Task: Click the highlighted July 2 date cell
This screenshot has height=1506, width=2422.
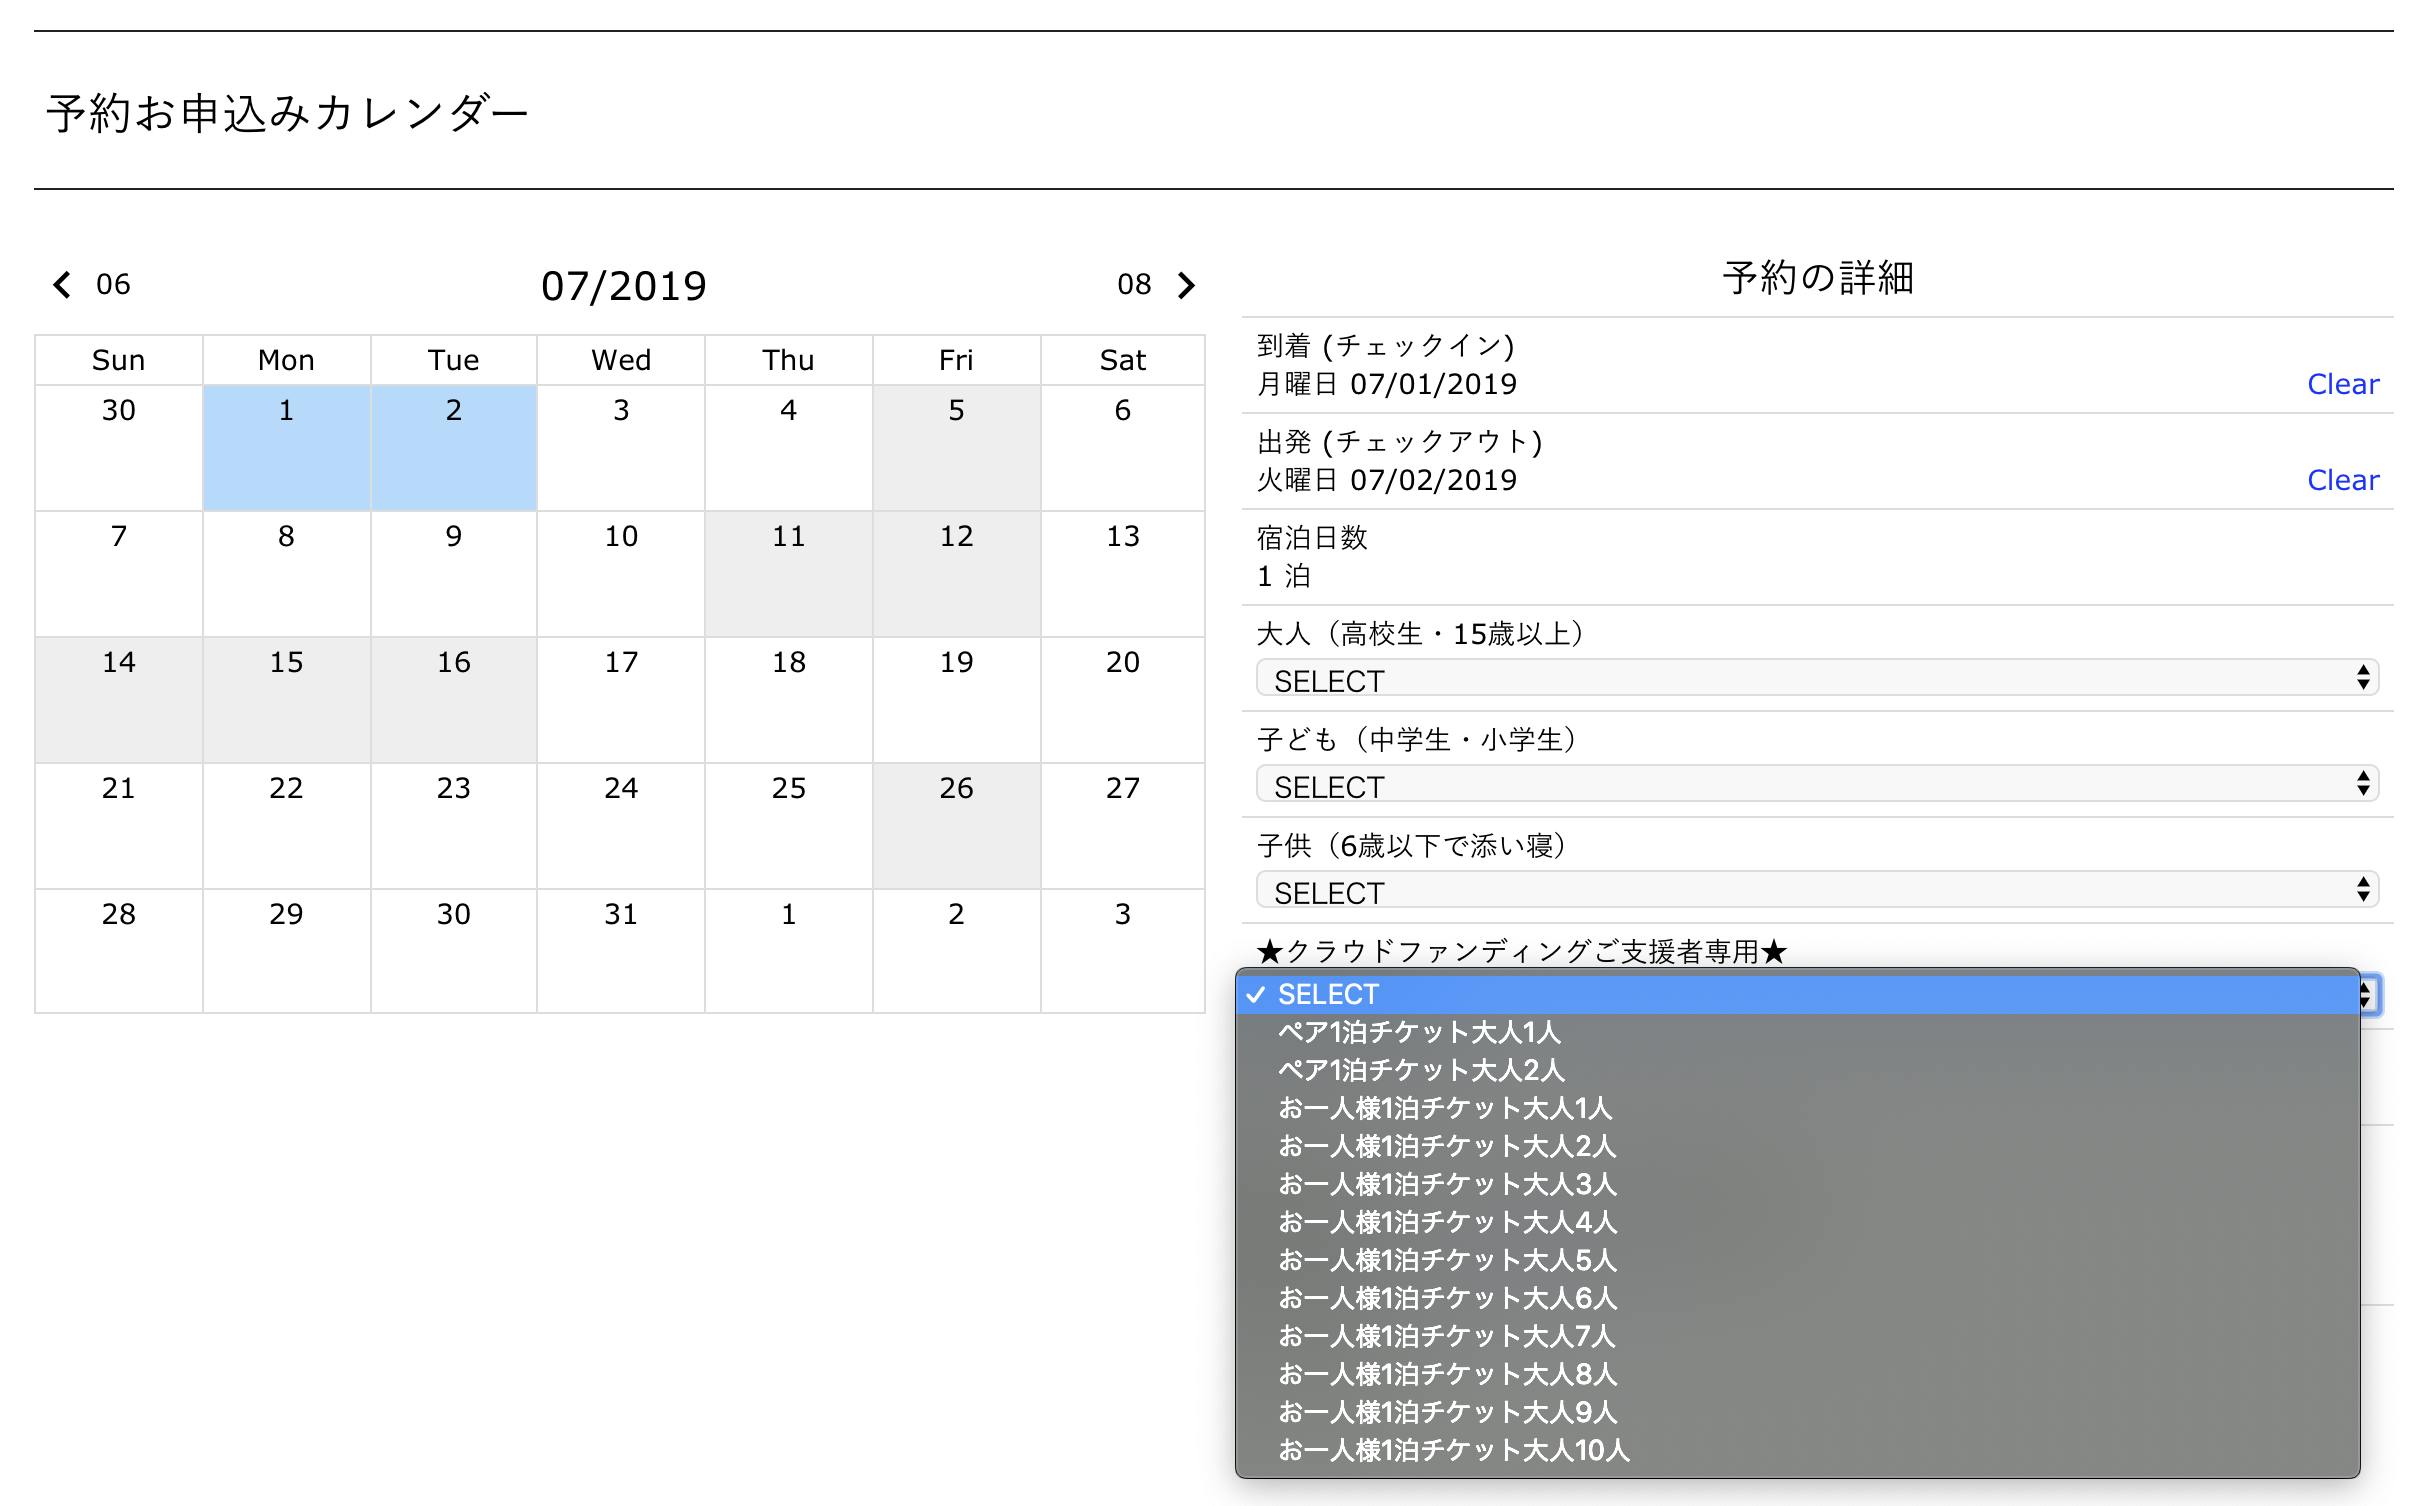Action: pyautogui.click(x=453, y=447)
